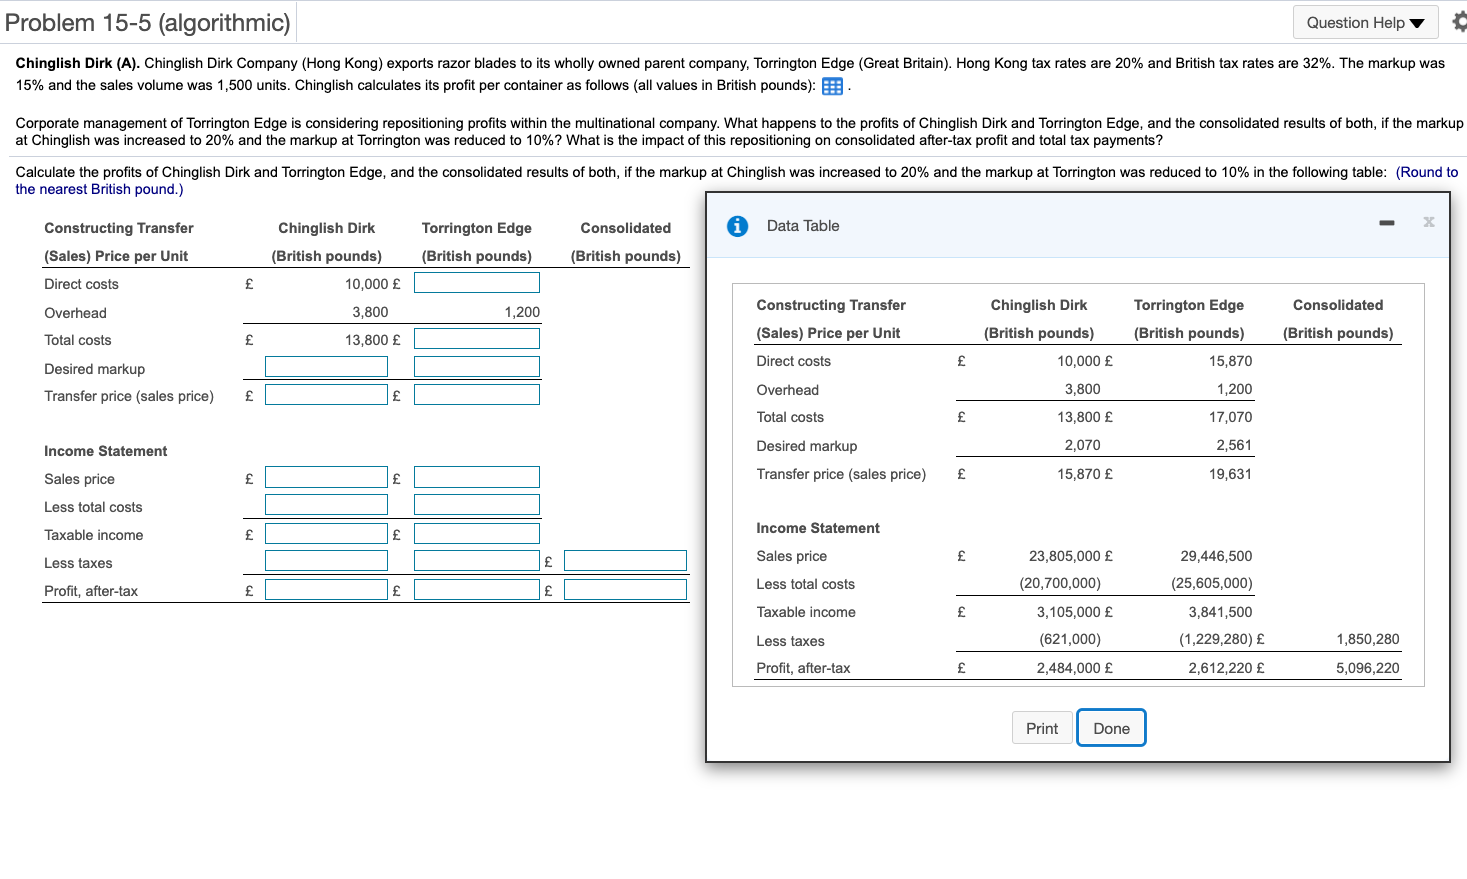Screen dimensions: 1467x879
Task: Click Torrington Edge total costs value 17,070 in Data Table
Action: [1230, 417]
